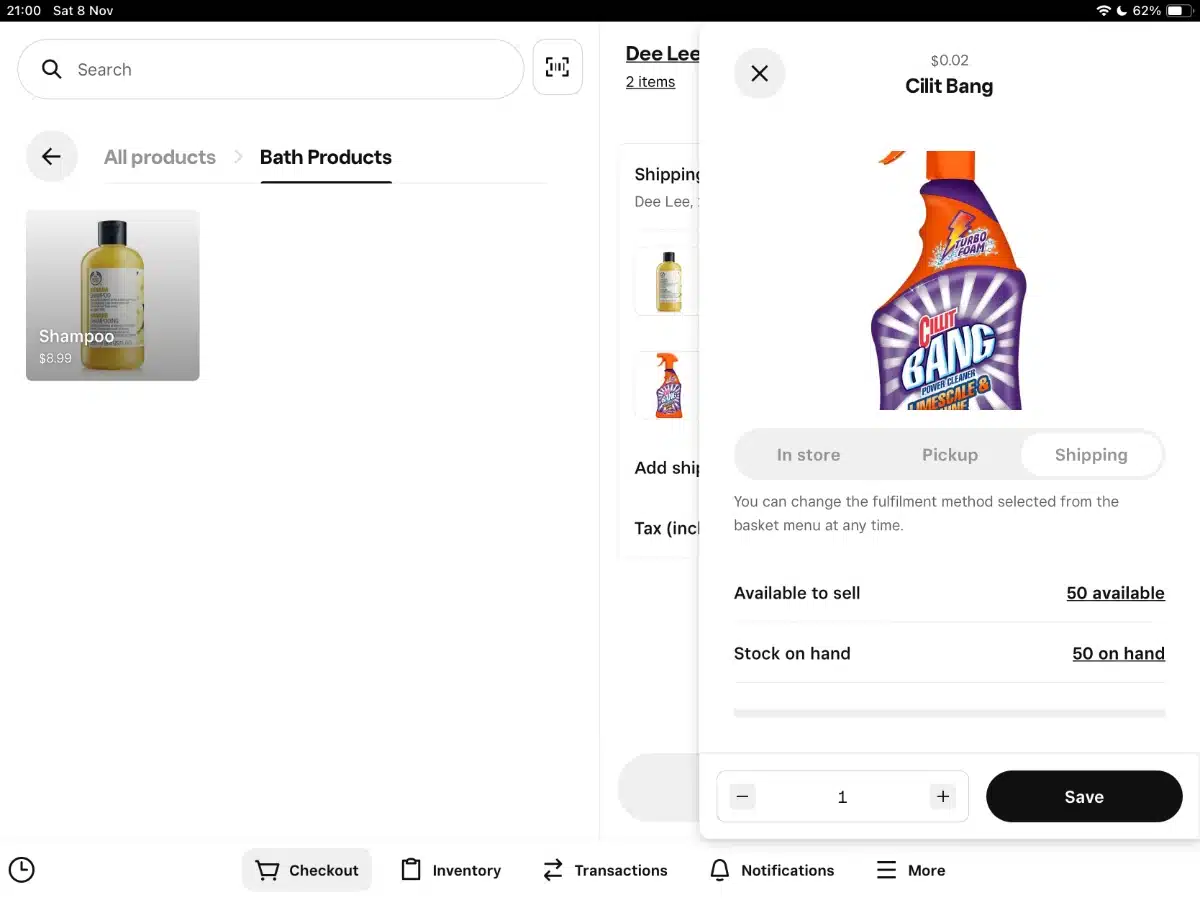Open the 50 on hand stock link
The height and width of the screenshot is (900, 1200).
click(1118, 653)
